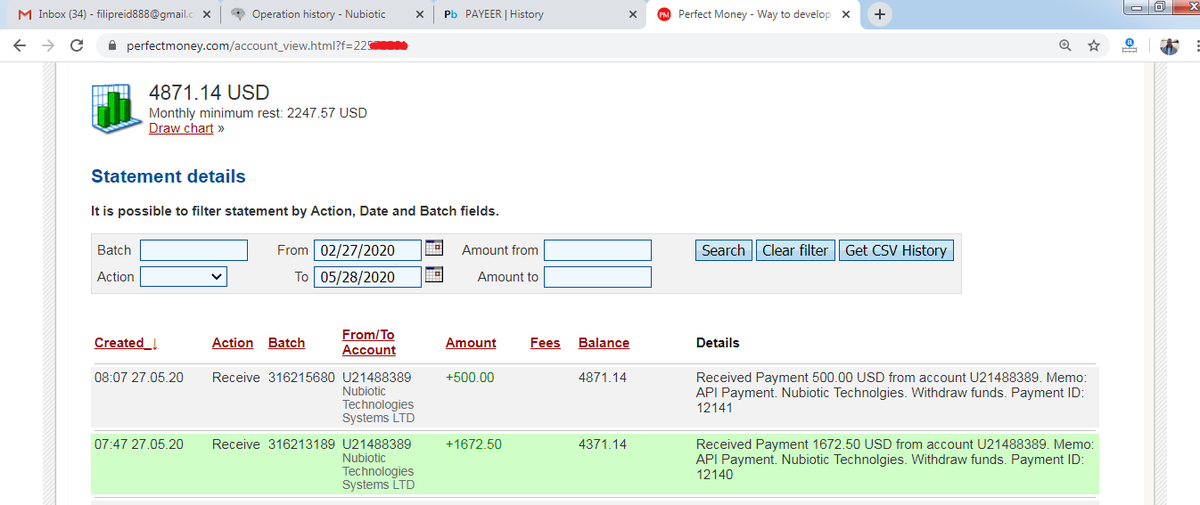Image resolution: width=1200 pixels, height=505 pixels.
Task: Open the browser extension icon next to star
Action: 1129,46
